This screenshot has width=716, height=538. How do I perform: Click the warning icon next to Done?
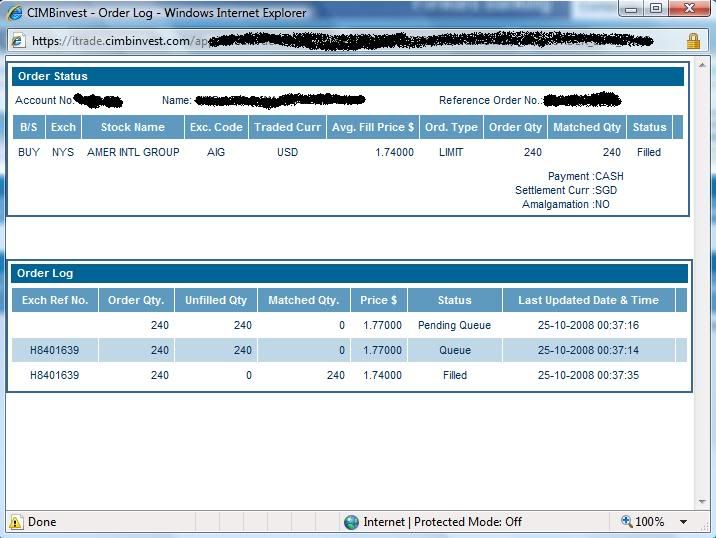click(x=16, y=522)
